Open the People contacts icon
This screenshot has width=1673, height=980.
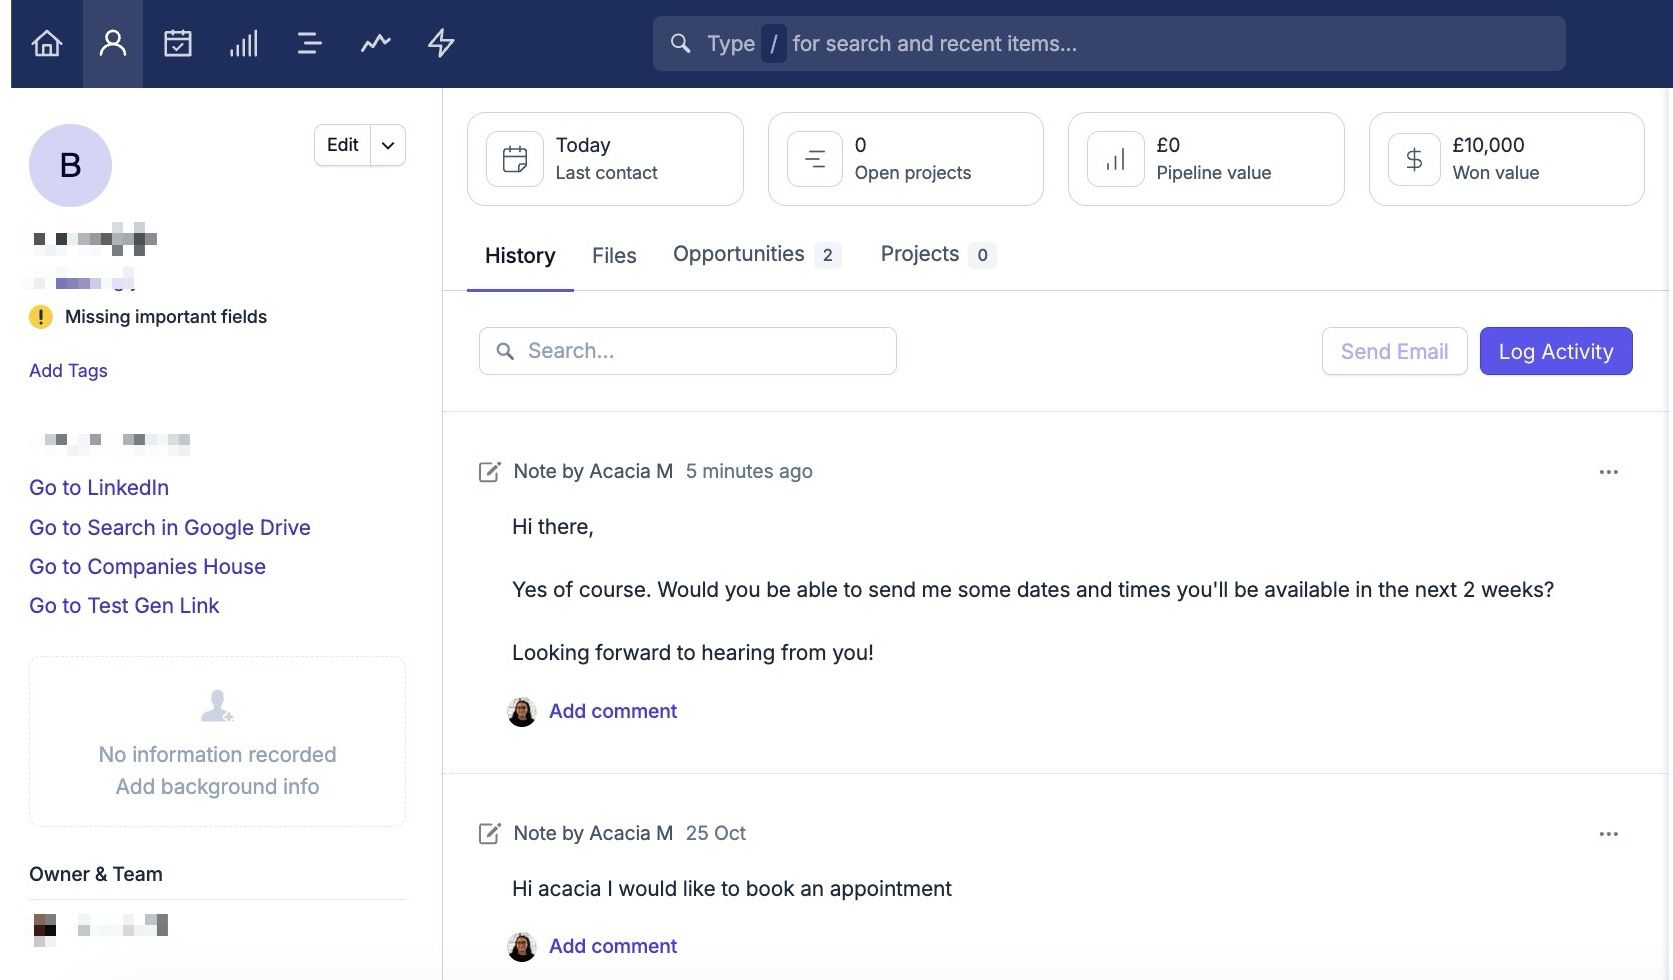click(x=113, y=44)
